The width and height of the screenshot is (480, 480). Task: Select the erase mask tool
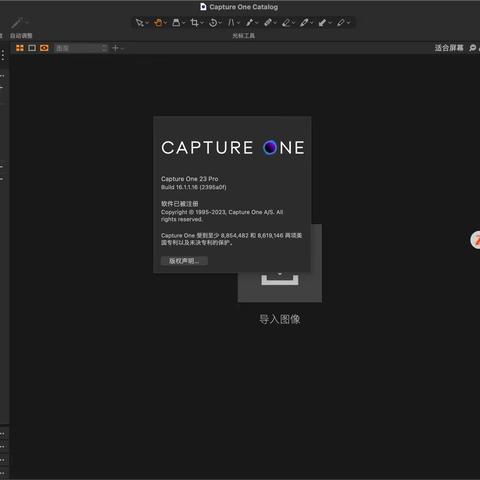(286, 23)
